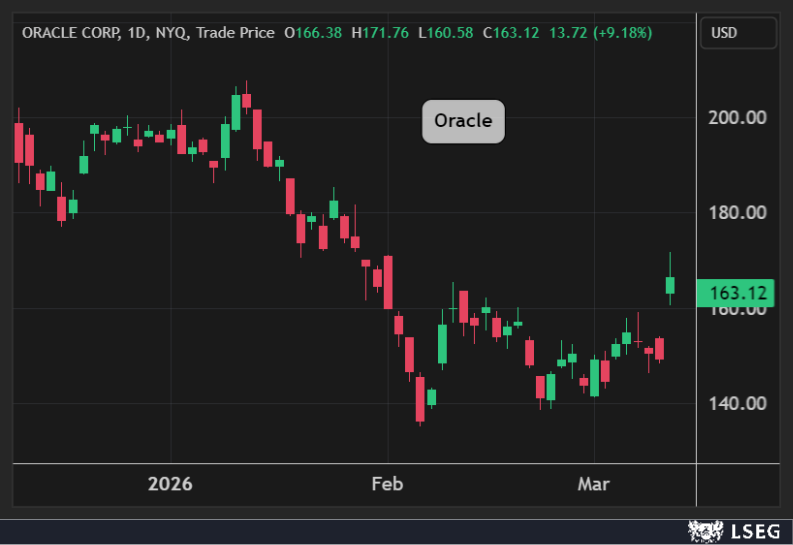Image resolution: width=793 pixels, height=545 pixels.
Task: Click the 160.00 price axis label
Action: click(x=737, y=310)
